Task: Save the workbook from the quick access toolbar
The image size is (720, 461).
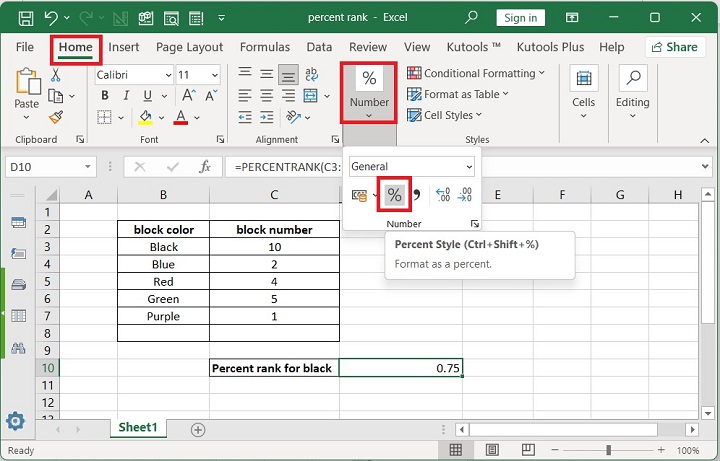Action: coord(24,18)
